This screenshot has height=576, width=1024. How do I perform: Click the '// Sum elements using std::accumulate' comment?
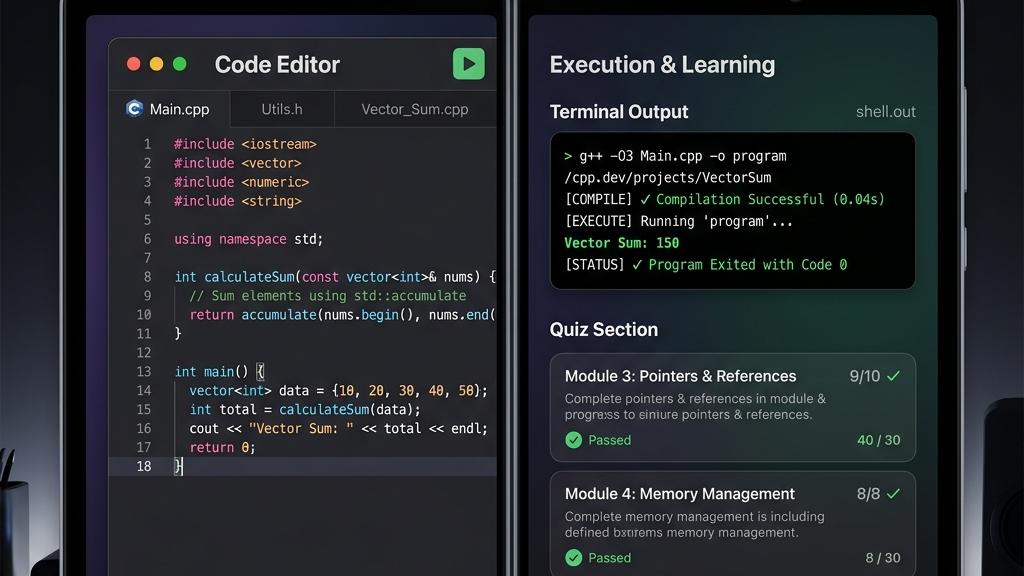(327, 296)
